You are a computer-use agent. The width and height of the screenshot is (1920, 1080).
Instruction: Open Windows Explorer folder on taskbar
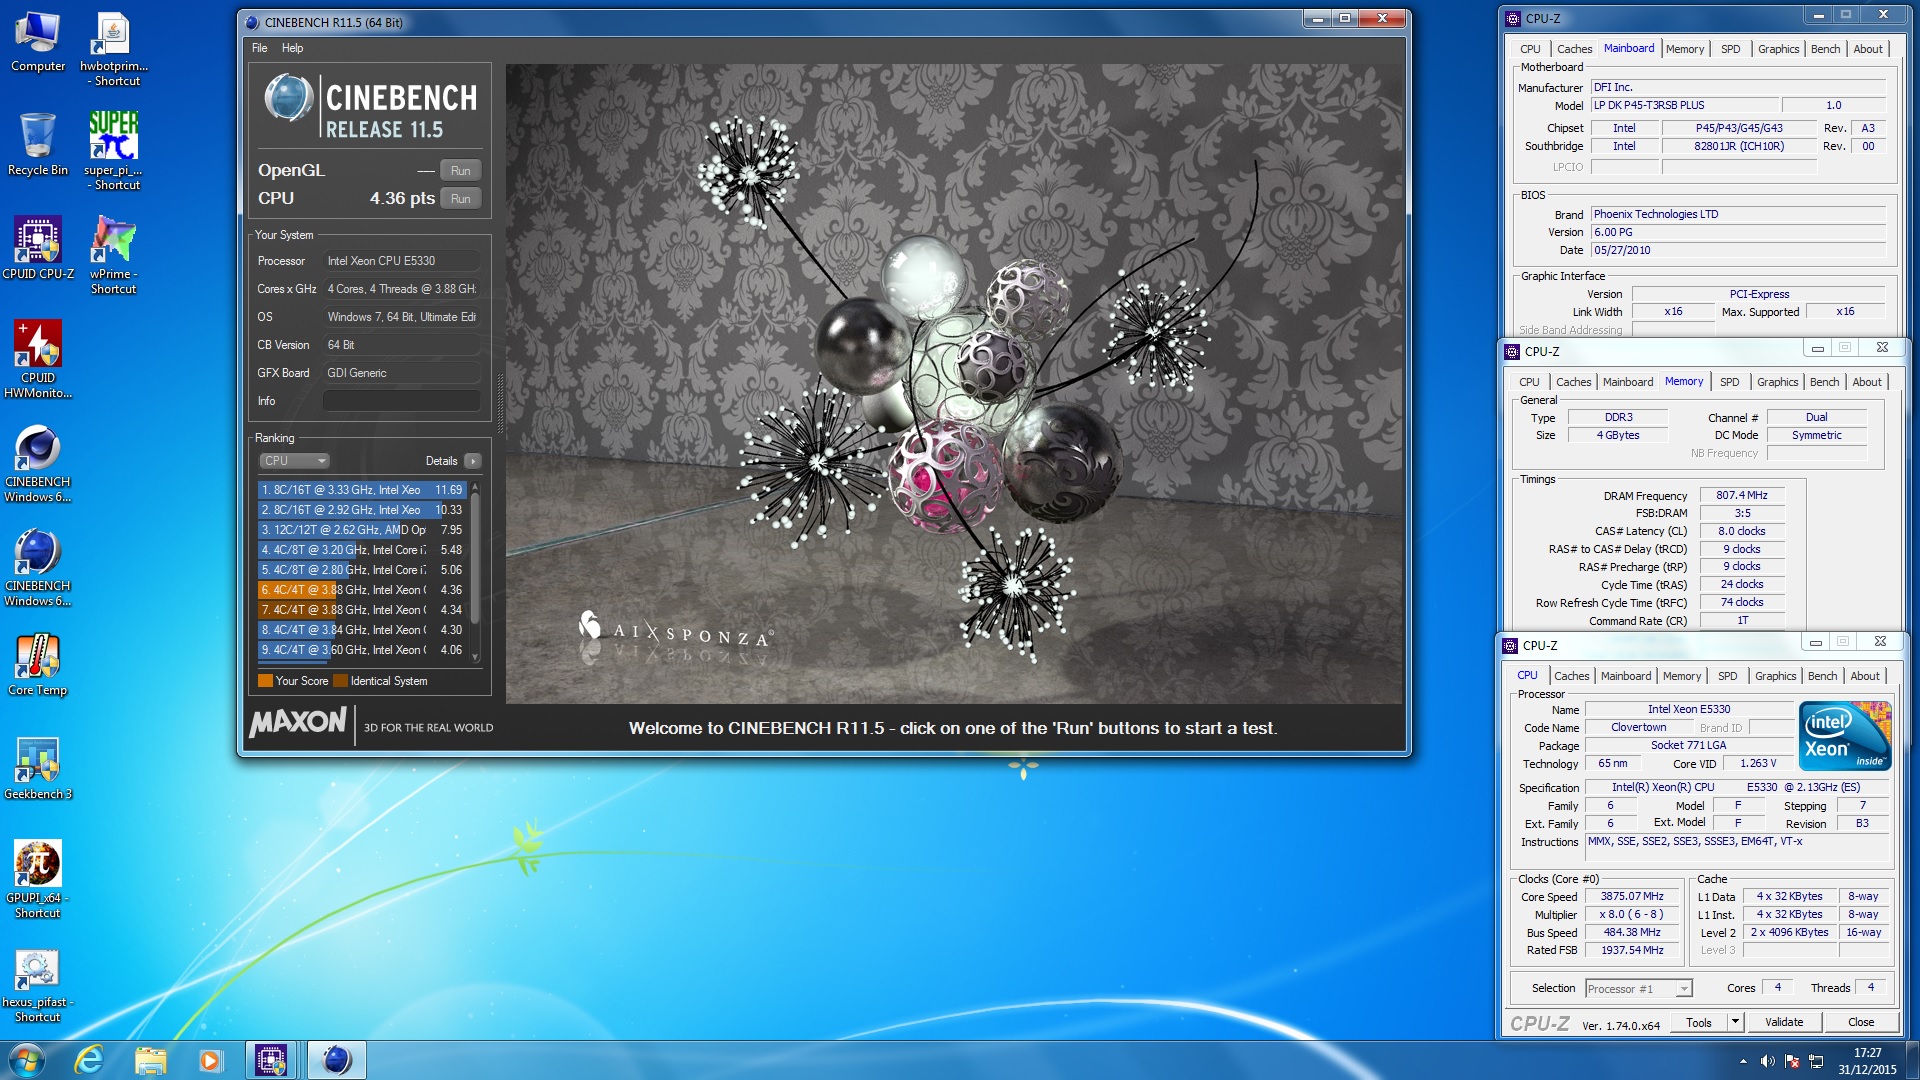pyautogui.click(x=150, y=1060)
